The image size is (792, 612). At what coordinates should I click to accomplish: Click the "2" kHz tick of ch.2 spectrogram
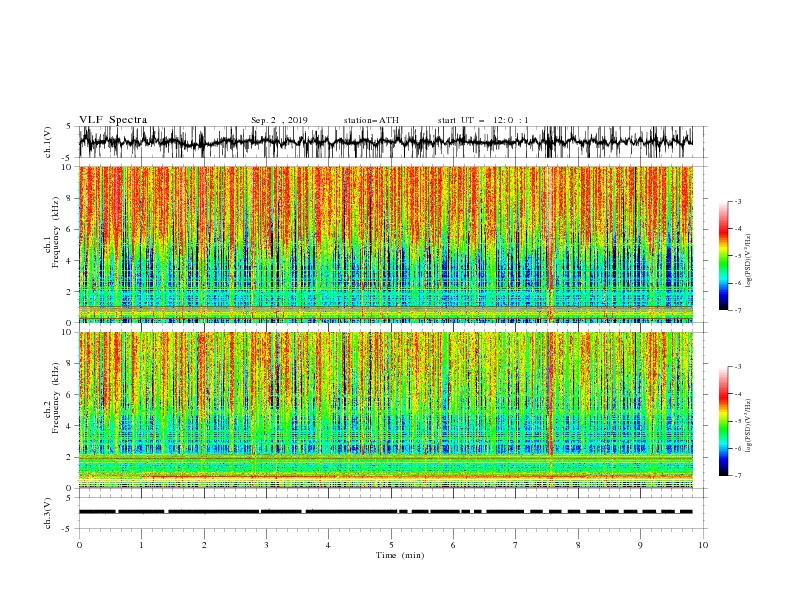tap(70, 457)
